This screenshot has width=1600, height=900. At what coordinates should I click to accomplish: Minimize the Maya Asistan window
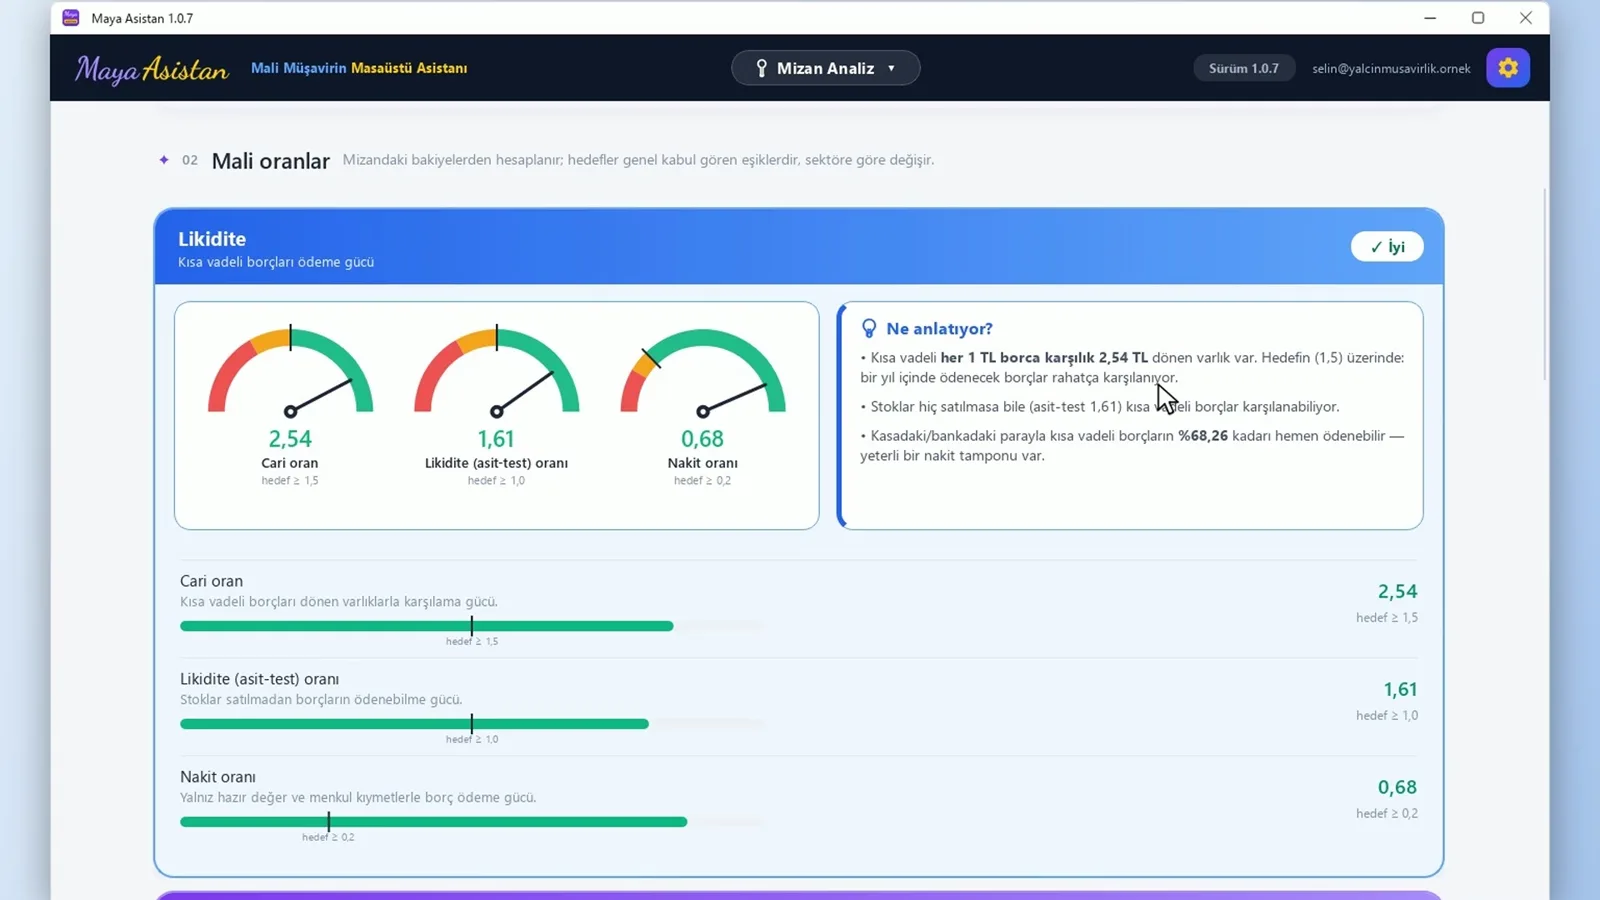click(1430, 18)
